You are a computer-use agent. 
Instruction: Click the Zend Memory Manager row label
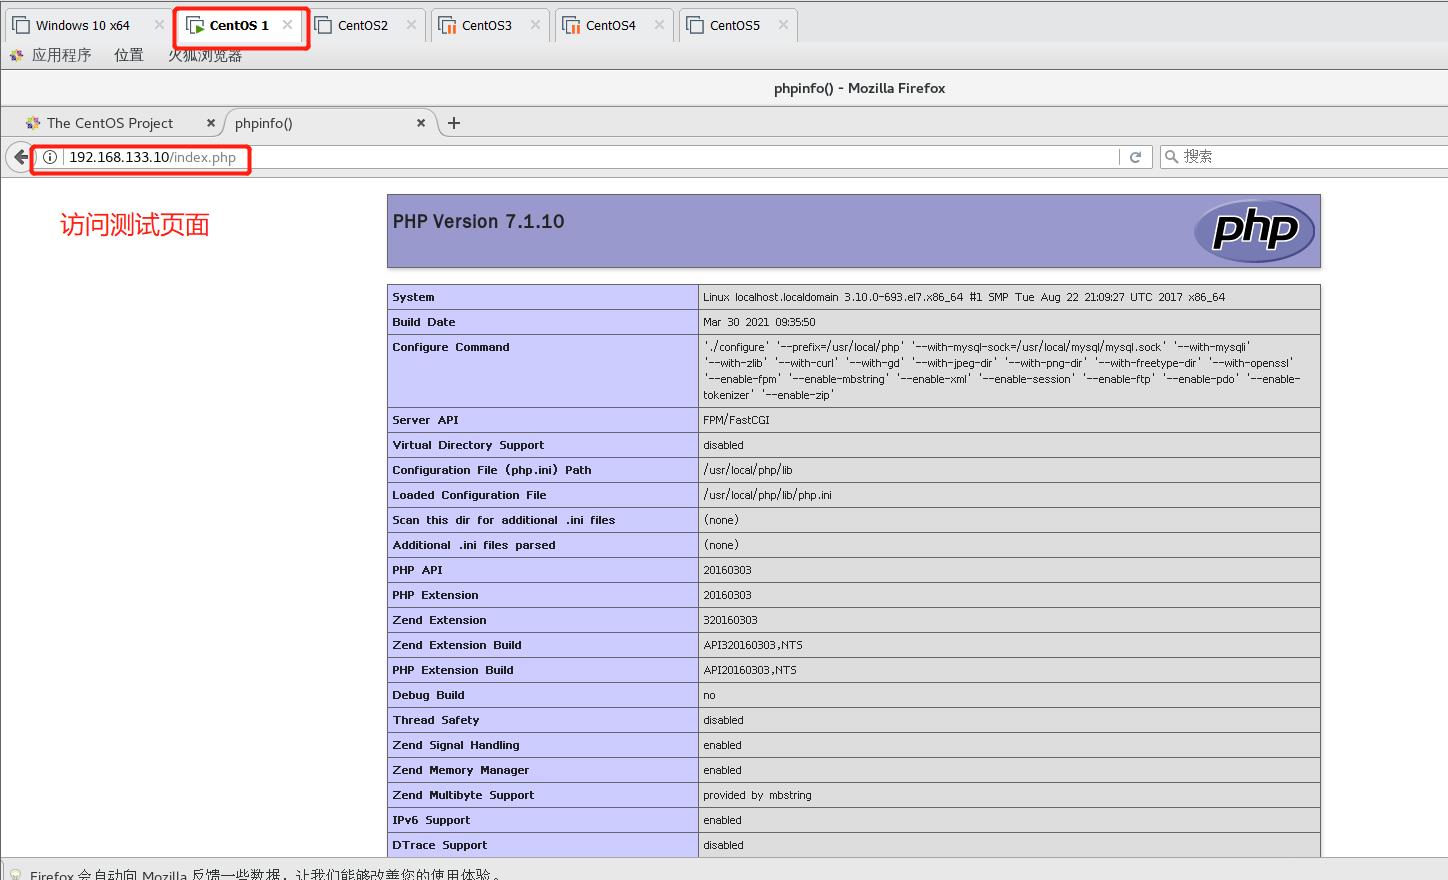click(461, 770)
